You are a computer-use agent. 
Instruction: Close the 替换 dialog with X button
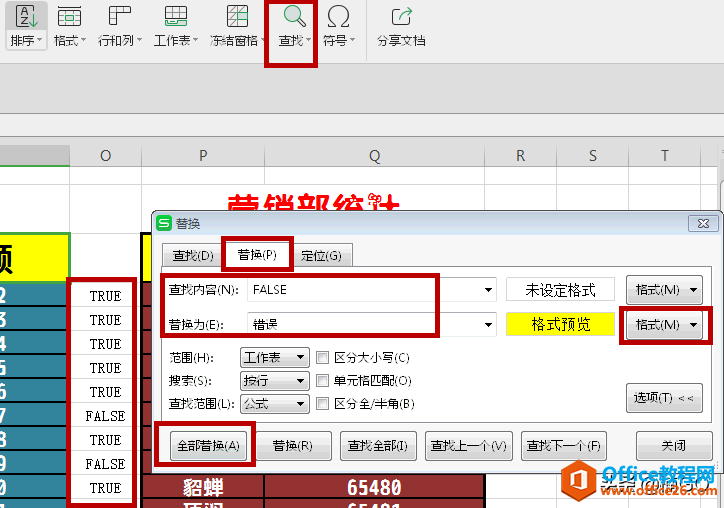(703, 224)
